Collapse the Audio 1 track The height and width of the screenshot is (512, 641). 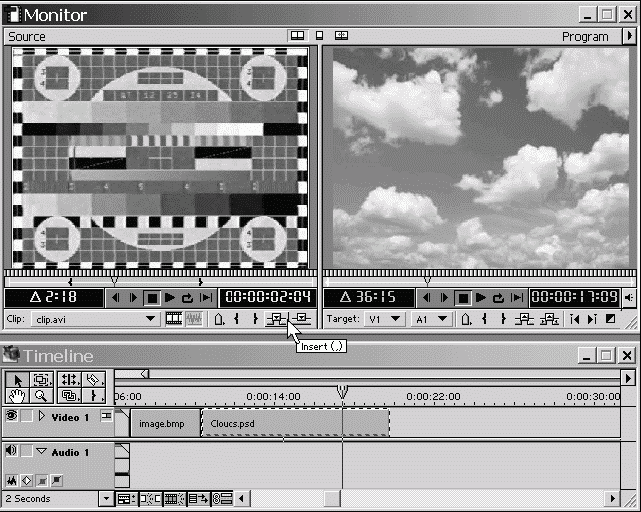(x=41, y=451)
